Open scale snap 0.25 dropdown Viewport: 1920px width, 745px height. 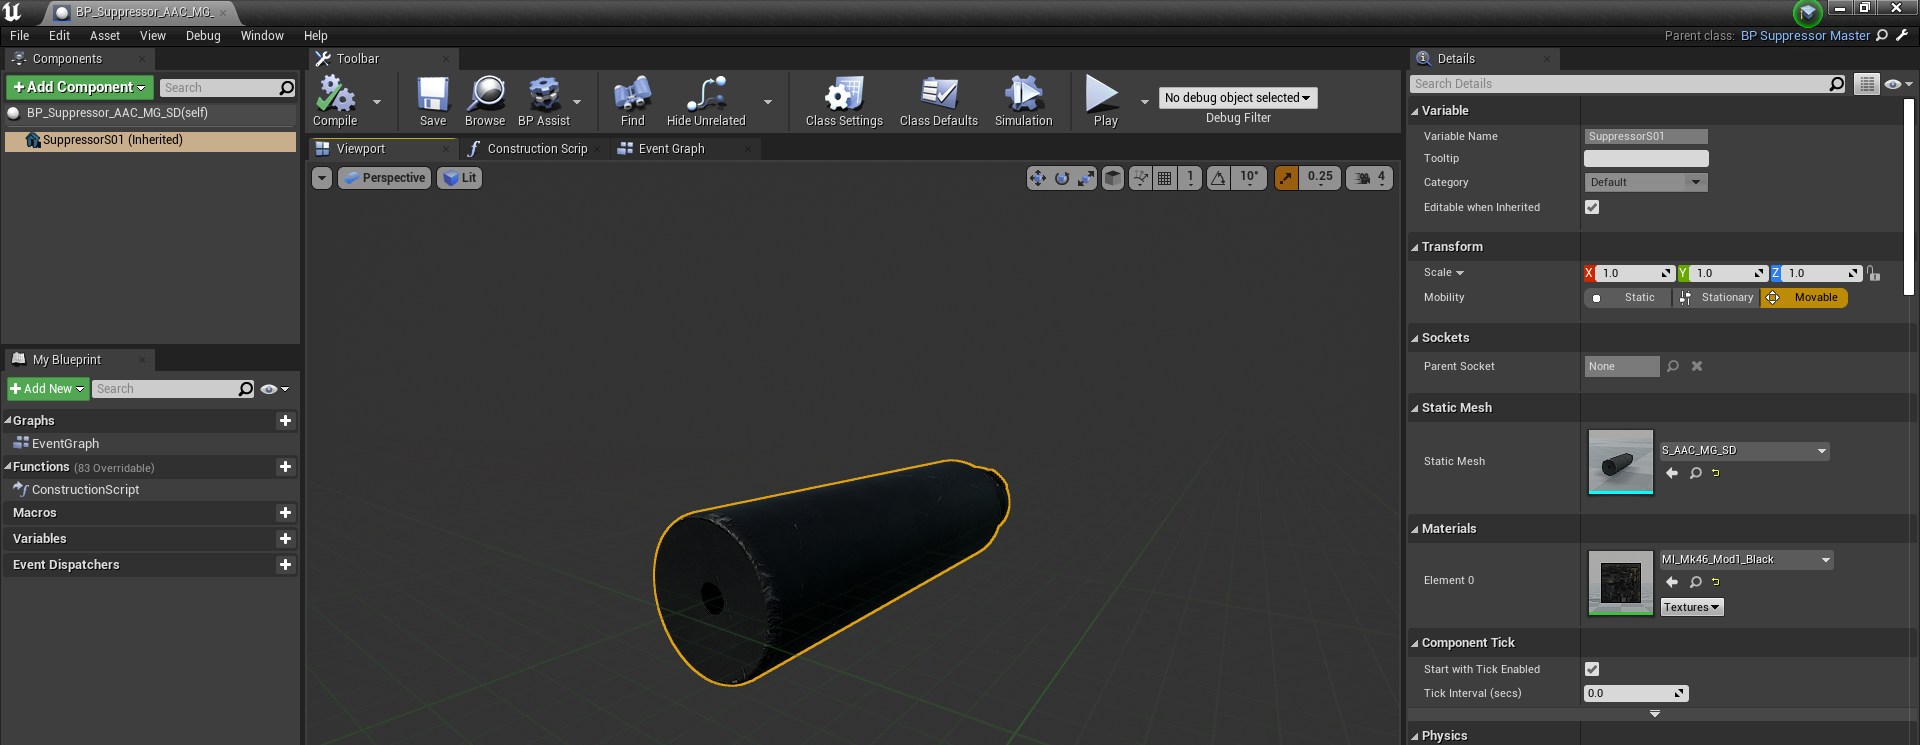tap(1320, 178)
